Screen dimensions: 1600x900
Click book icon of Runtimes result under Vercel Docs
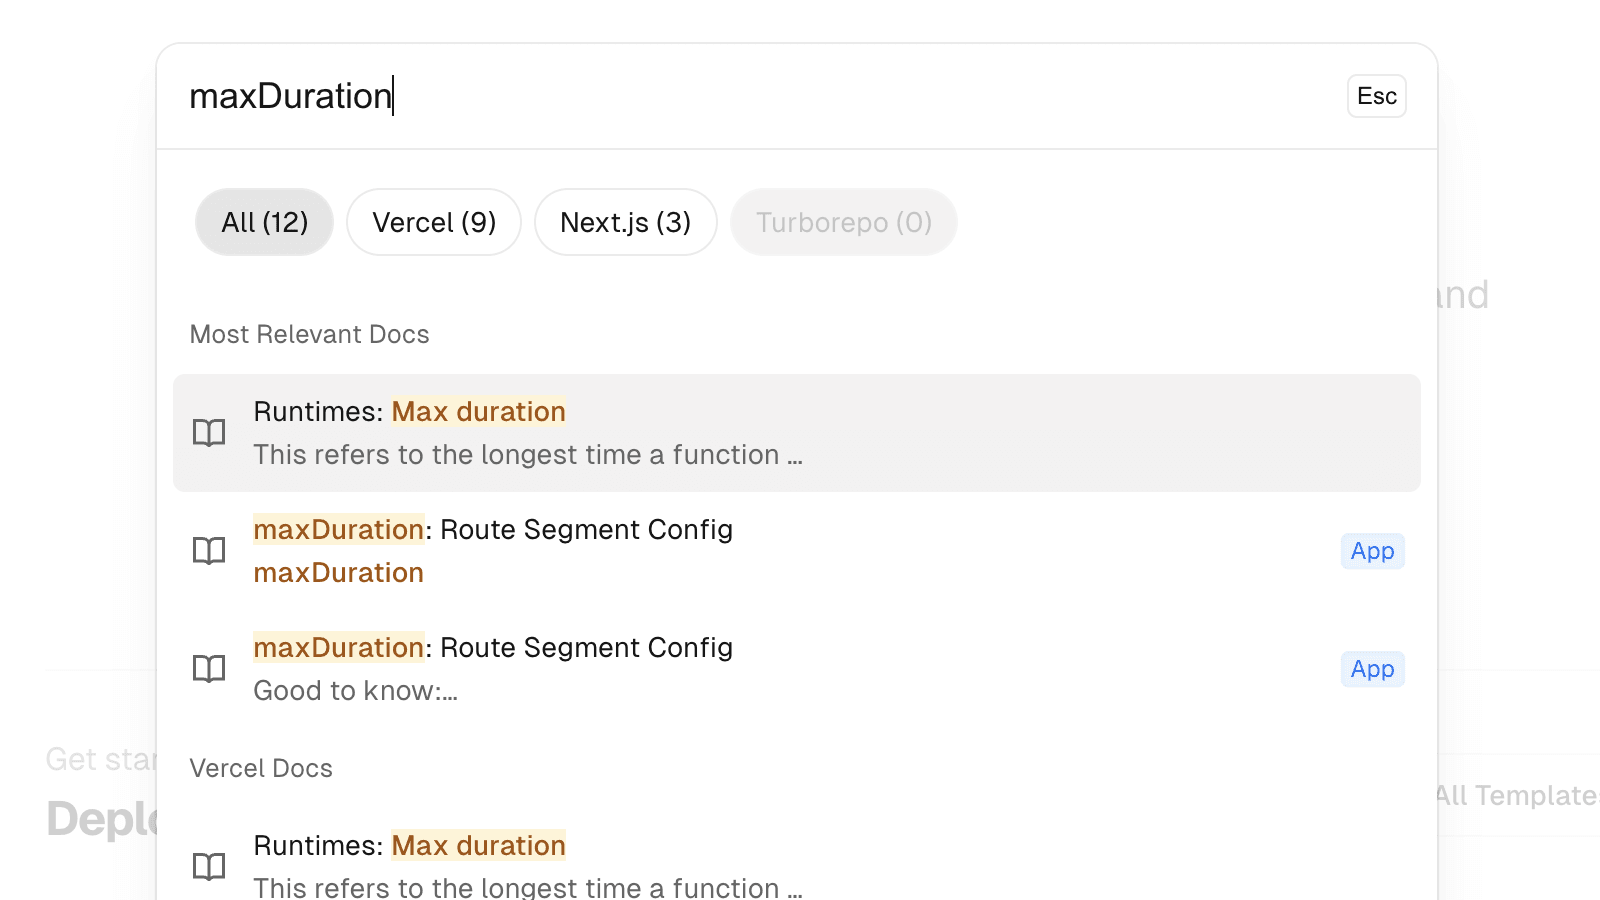tap(209, 866)
